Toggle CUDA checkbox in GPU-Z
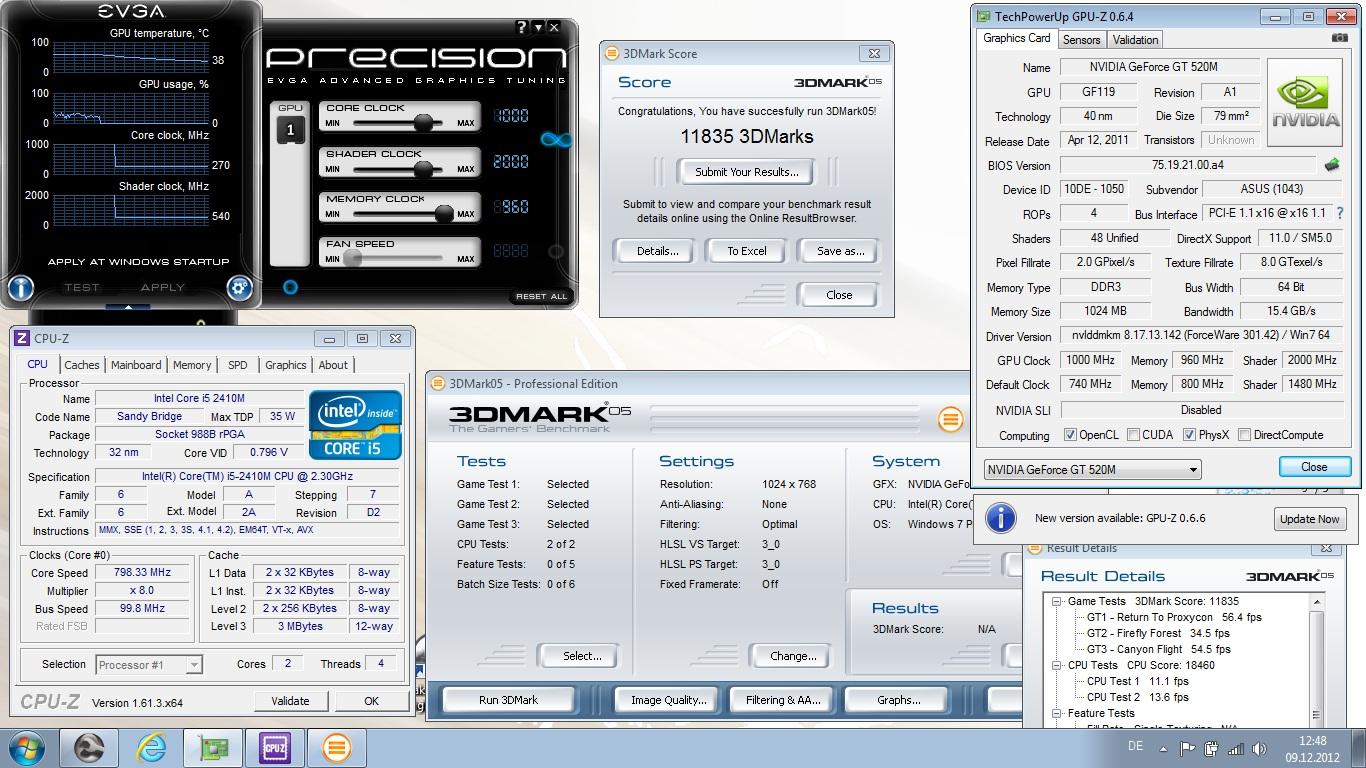 point(1133,435)
